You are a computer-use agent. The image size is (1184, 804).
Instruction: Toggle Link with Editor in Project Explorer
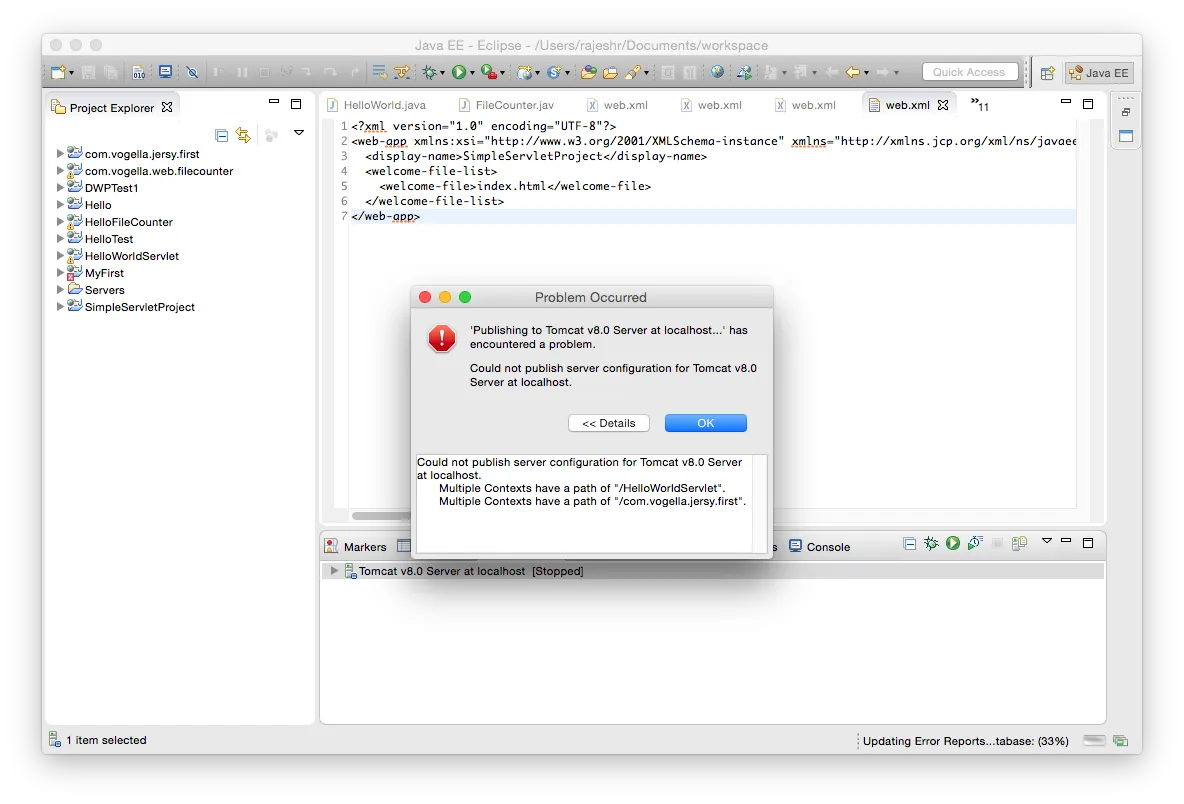[x=243, y=135]
